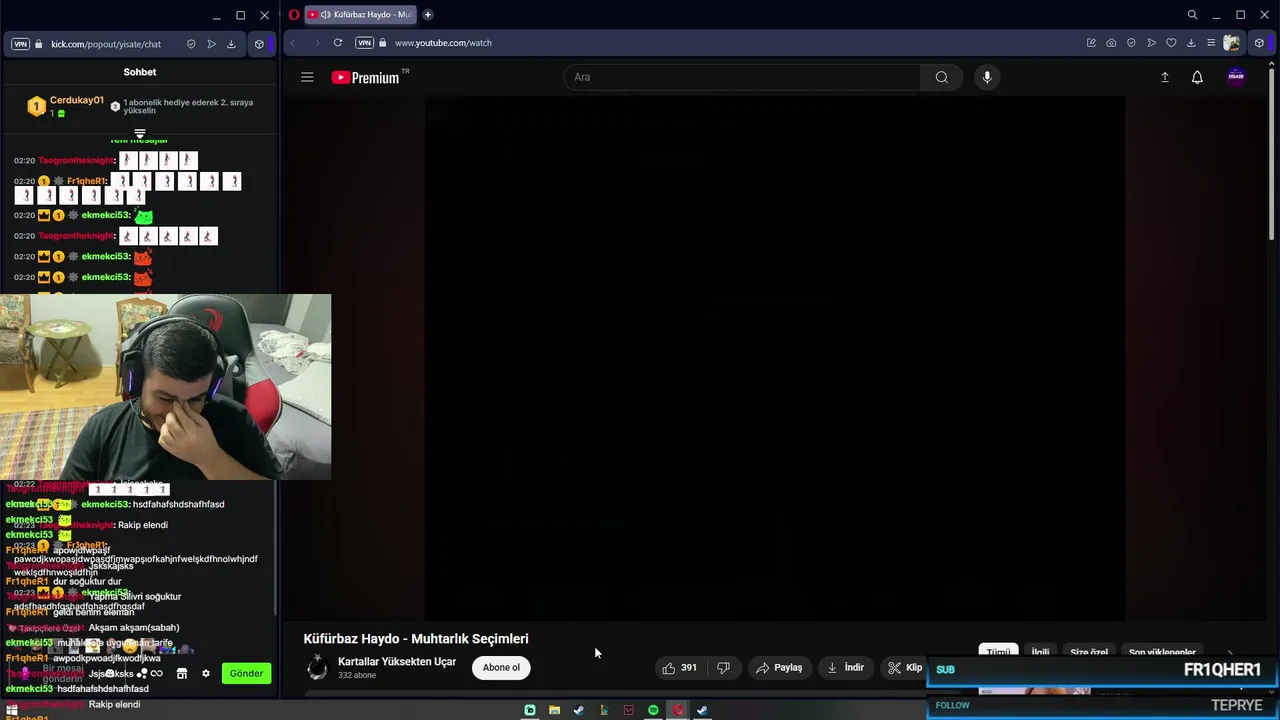Mute the tab via its speaker icon
1280x720 pixels.
pyautogui.click(x=326, y=15)
